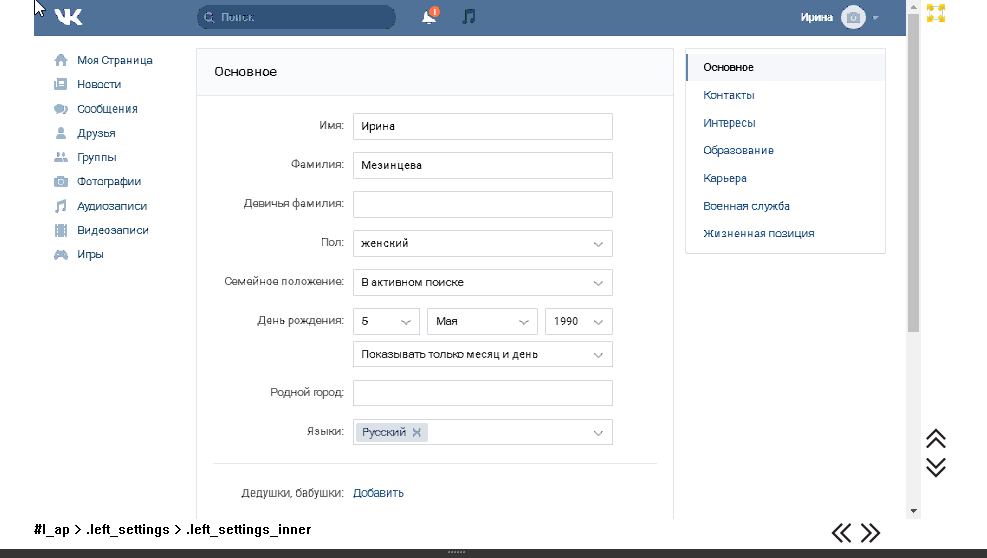Switch to the Контакты section tab

click(729, 95)
